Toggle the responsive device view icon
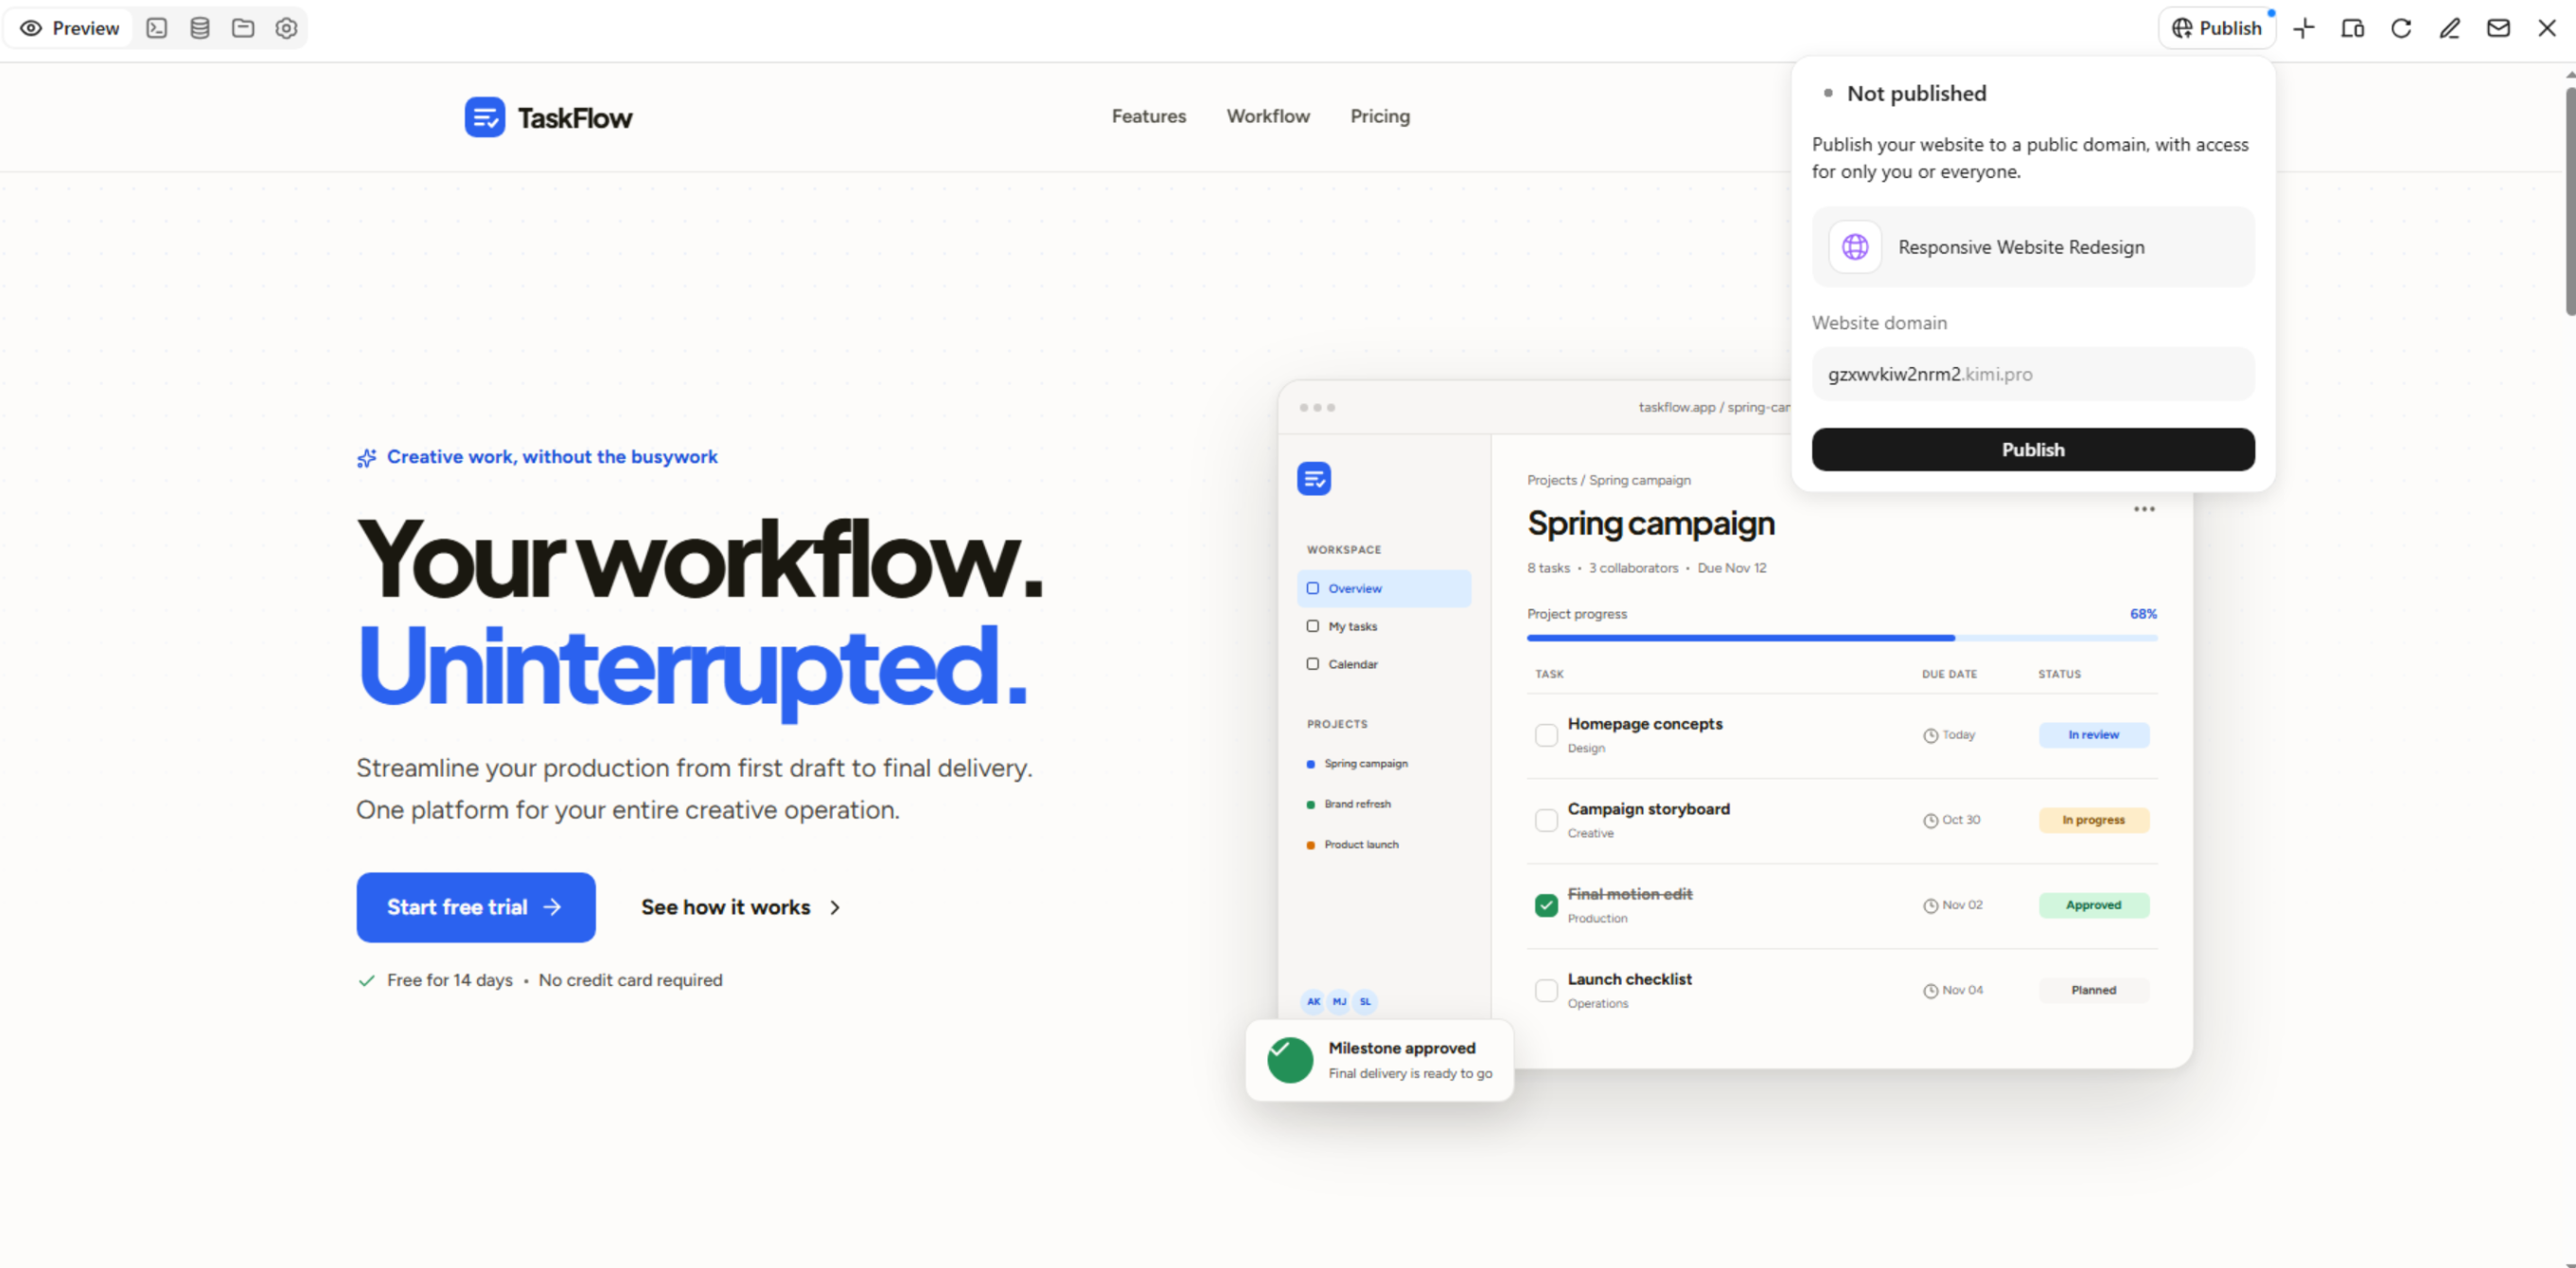 pos(2353,28)
